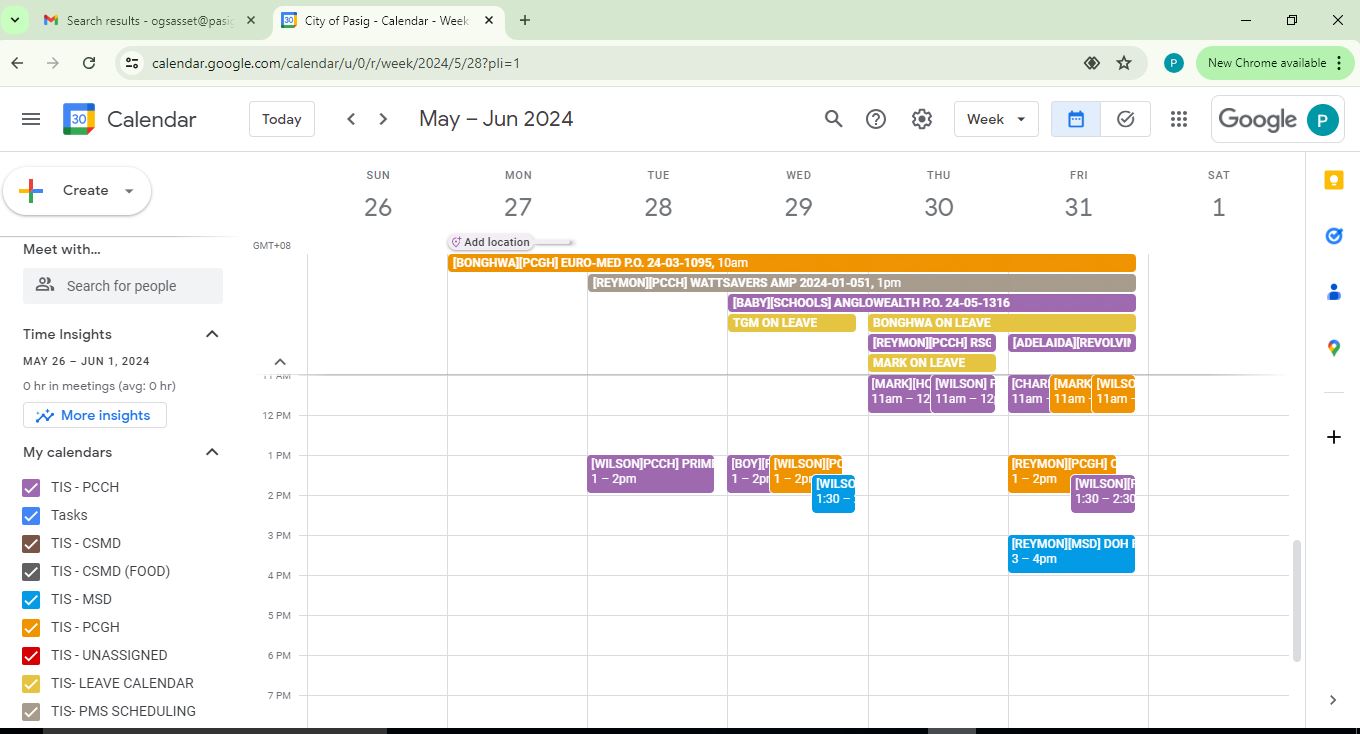The width and height of the screenshot is (1360, 734).
Task: Open the main menu hamburger icon
Action: 31,119
